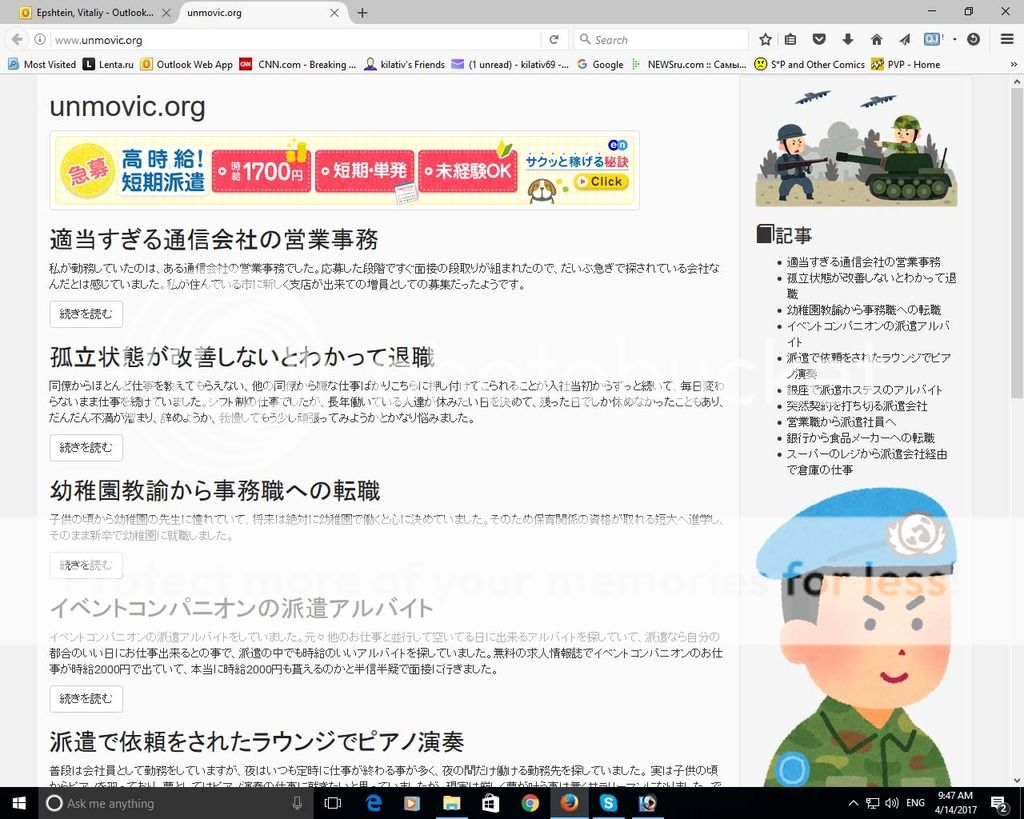Open the Google bookmark
The image size is (1024, 819).
point(600,65)
